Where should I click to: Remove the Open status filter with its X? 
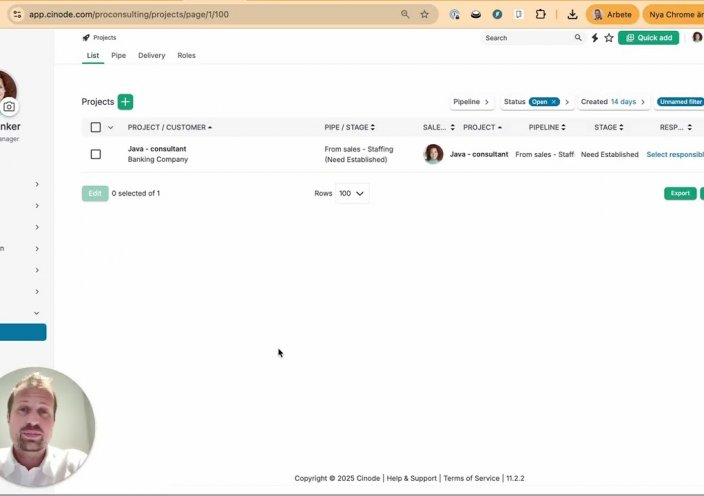[x=554, y=102]
